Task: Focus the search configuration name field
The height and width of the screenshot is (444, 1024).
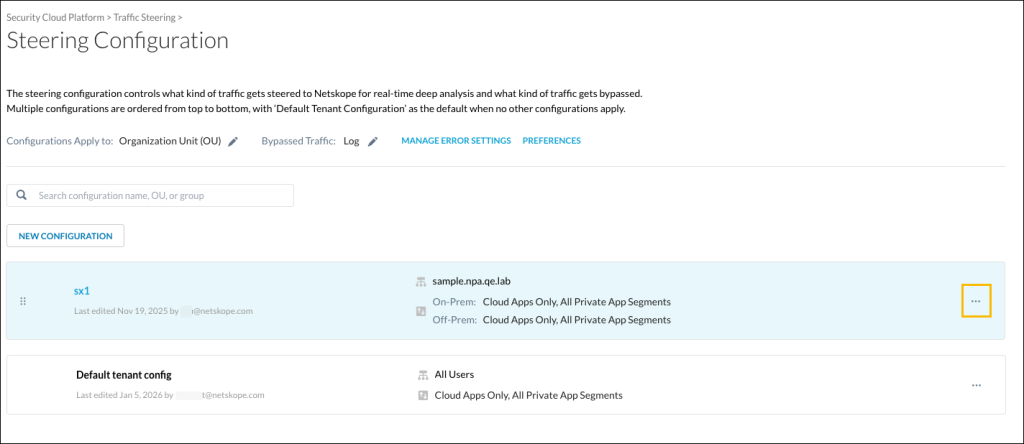Action: coord(150,195)
